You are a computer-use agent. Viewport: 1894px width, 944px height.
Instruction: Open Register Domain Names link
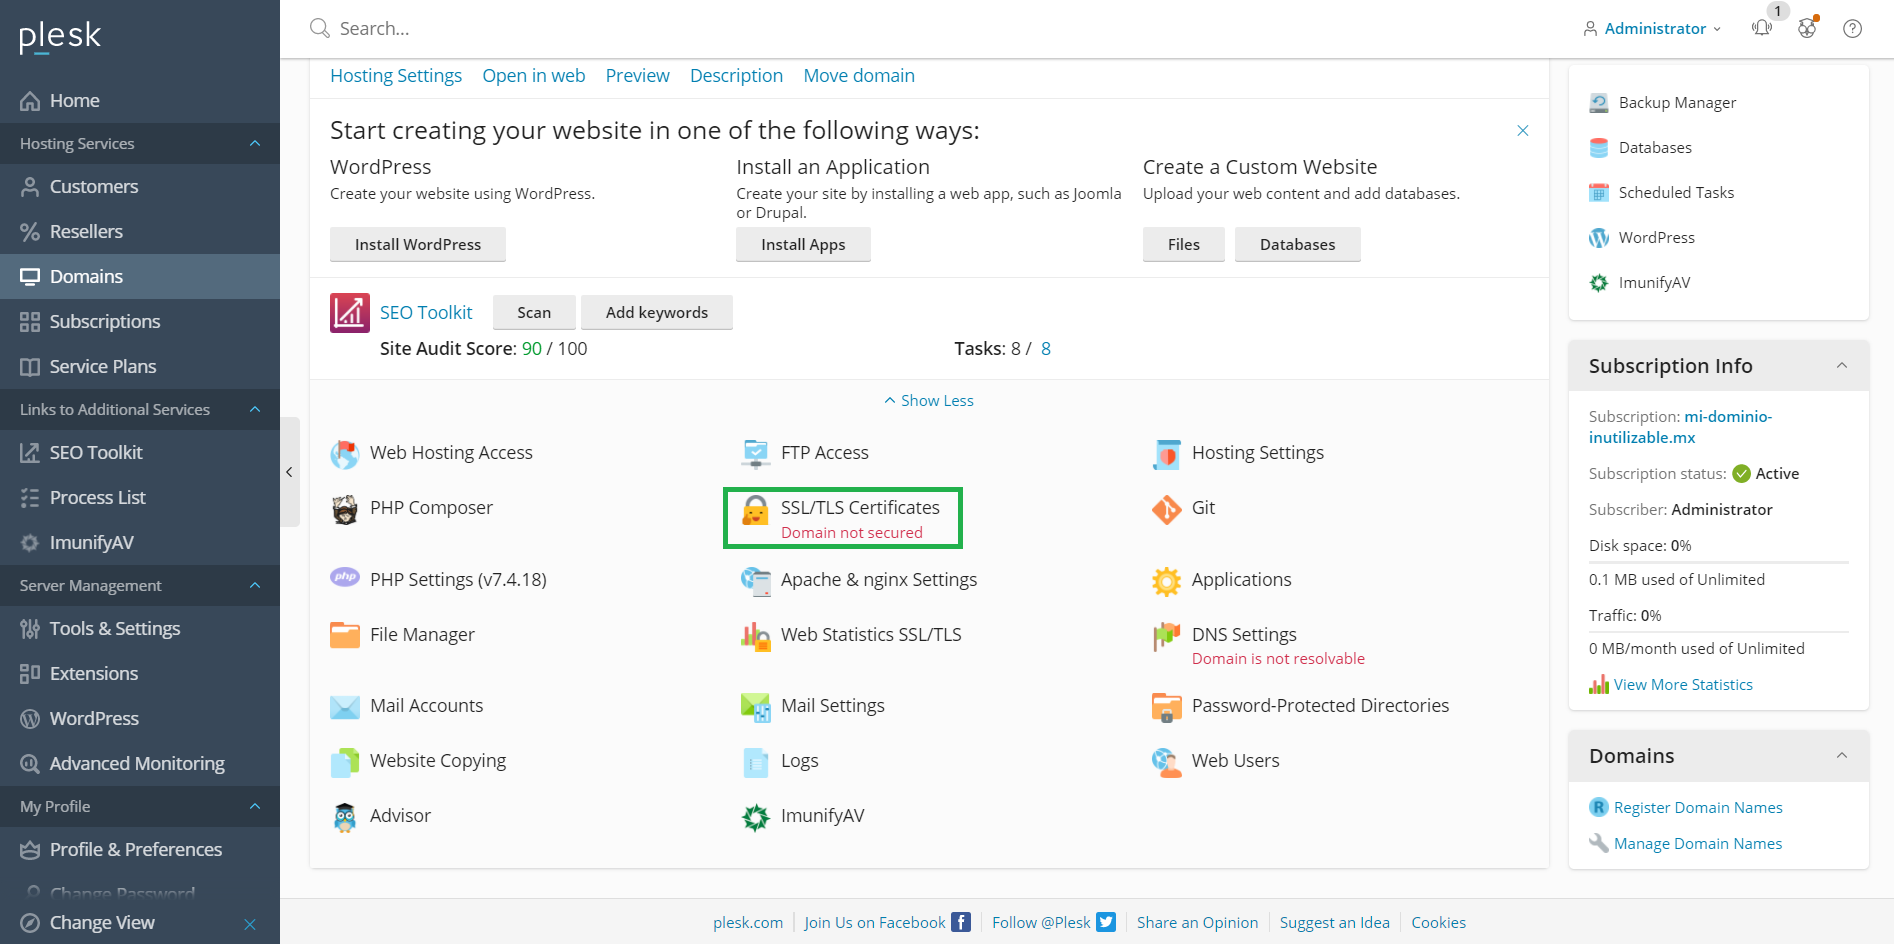[x=1698, y=808]
